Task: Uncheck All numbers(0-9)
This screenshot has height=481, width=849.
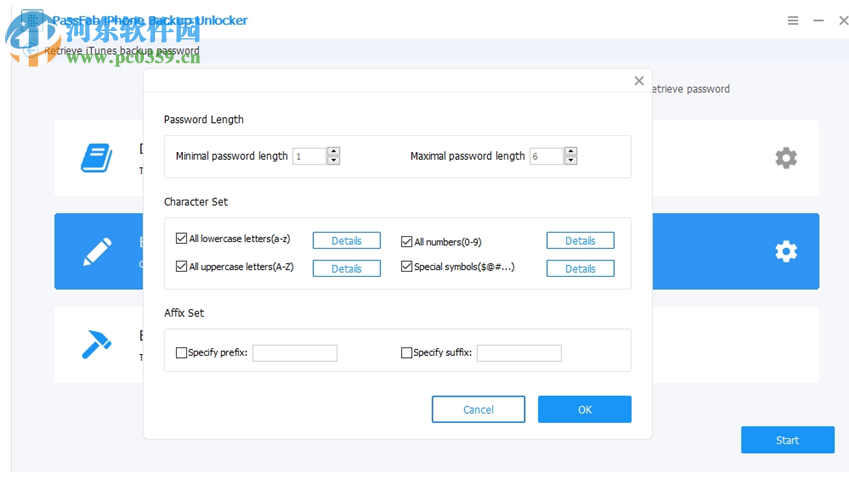Action: (407, 242)
